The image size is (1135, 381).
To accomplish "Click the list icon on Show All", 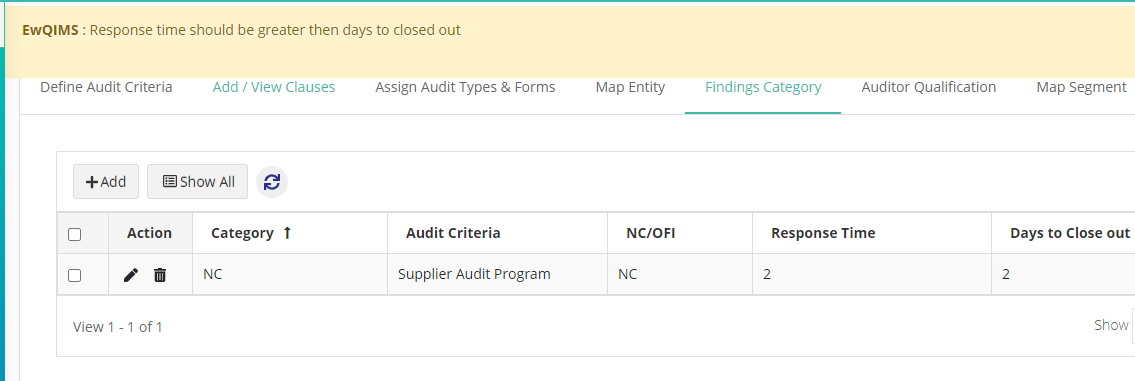I will click(x=169, y=182).
